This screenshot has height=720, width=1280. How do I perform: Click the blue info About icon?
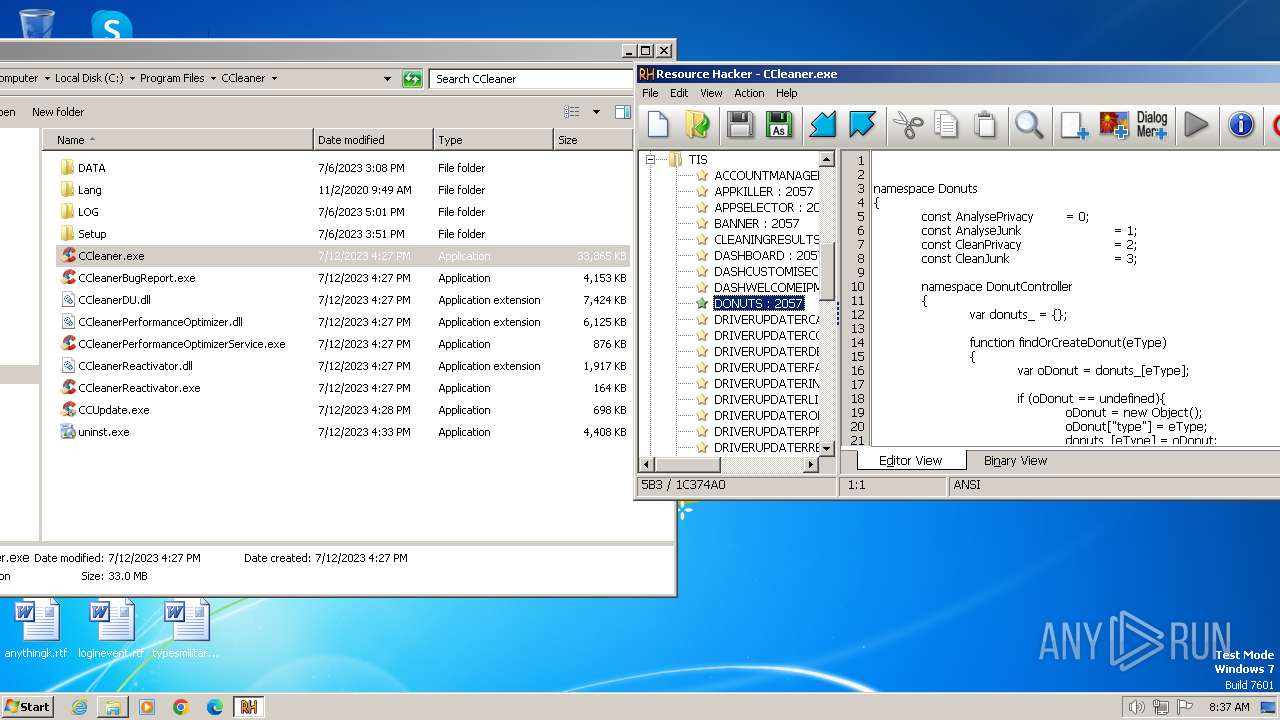(x=1241, y=124)
